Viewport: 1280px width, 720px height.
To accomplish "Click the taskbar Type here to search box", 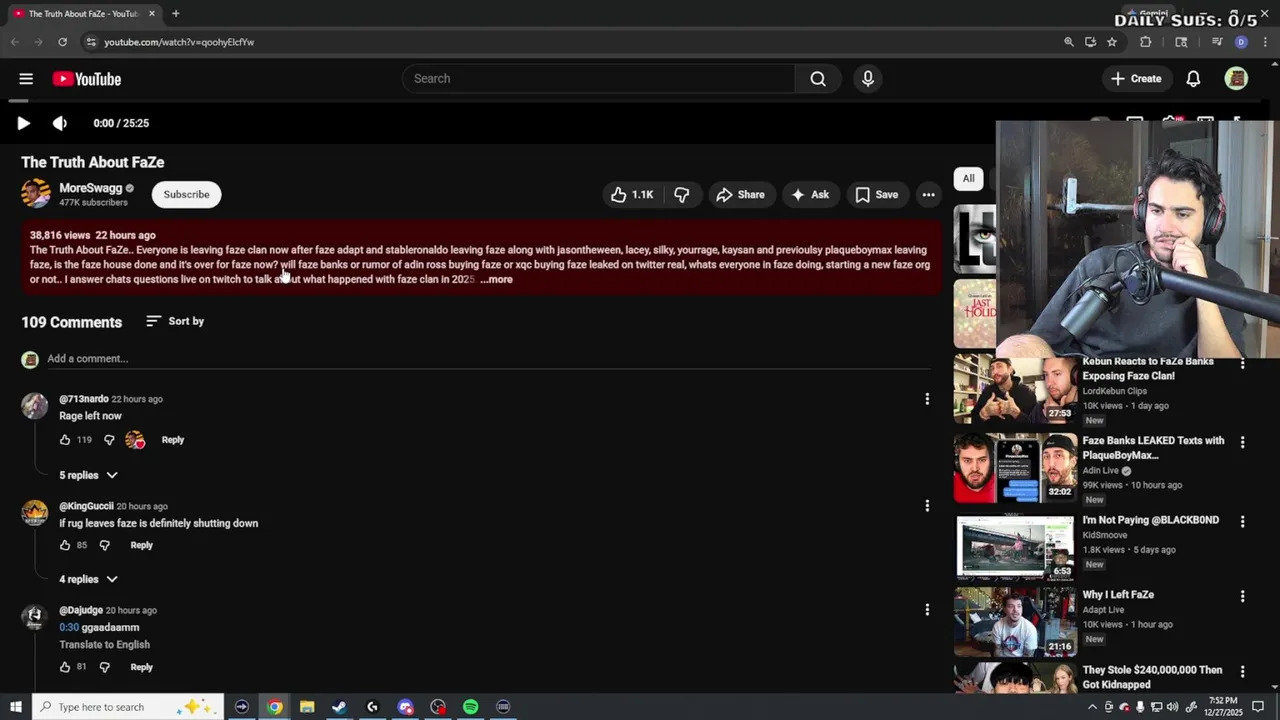I will [x=129, y=707].
